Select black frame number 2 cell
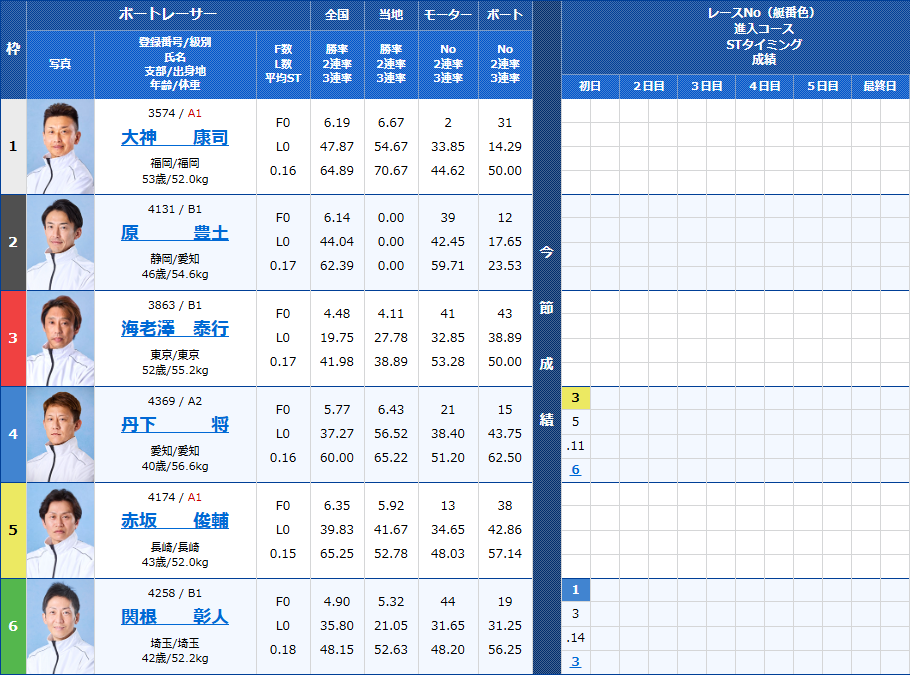Viewport: 910px width, 675px height. coord(13,243)
